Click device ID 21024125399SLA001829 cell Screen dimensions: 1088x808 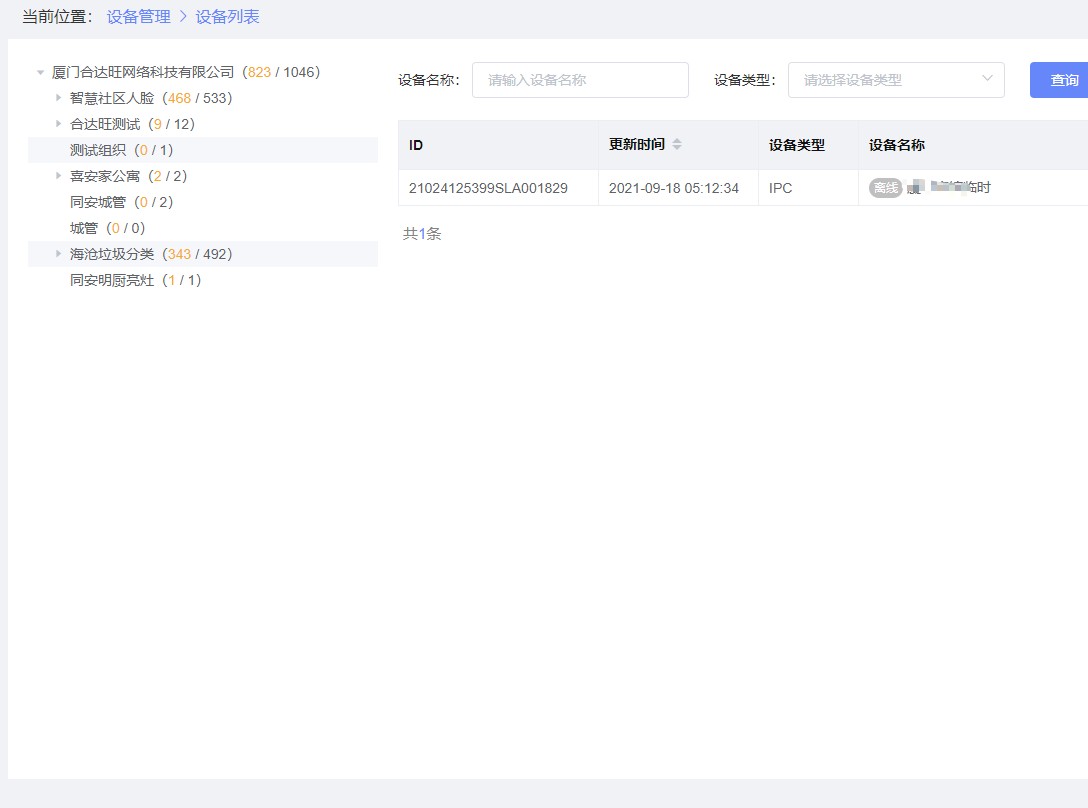pos(488,188)
